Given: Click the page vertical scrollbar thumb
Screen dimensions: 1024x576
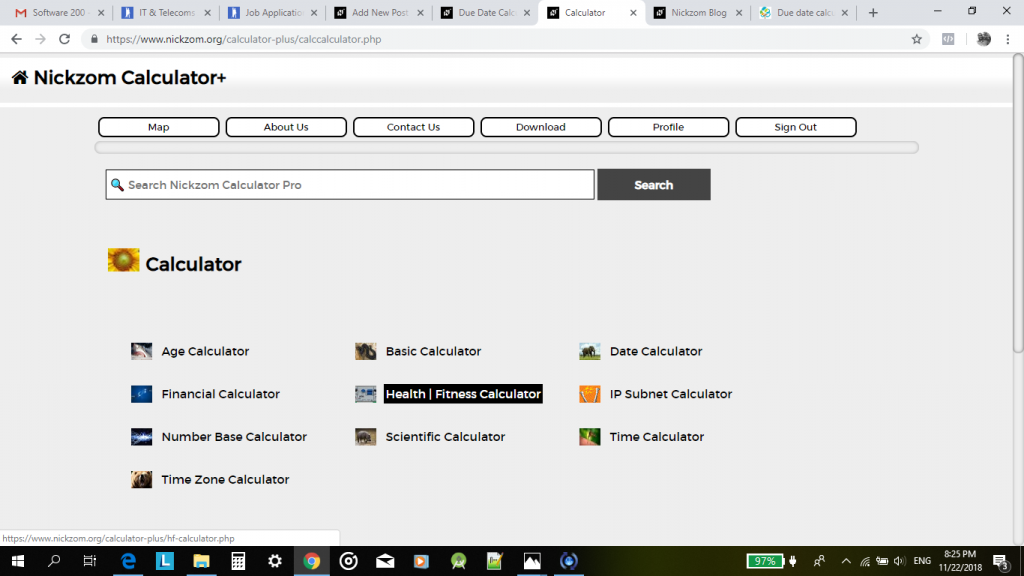Looking at the screenshot, I should 1017,204.
